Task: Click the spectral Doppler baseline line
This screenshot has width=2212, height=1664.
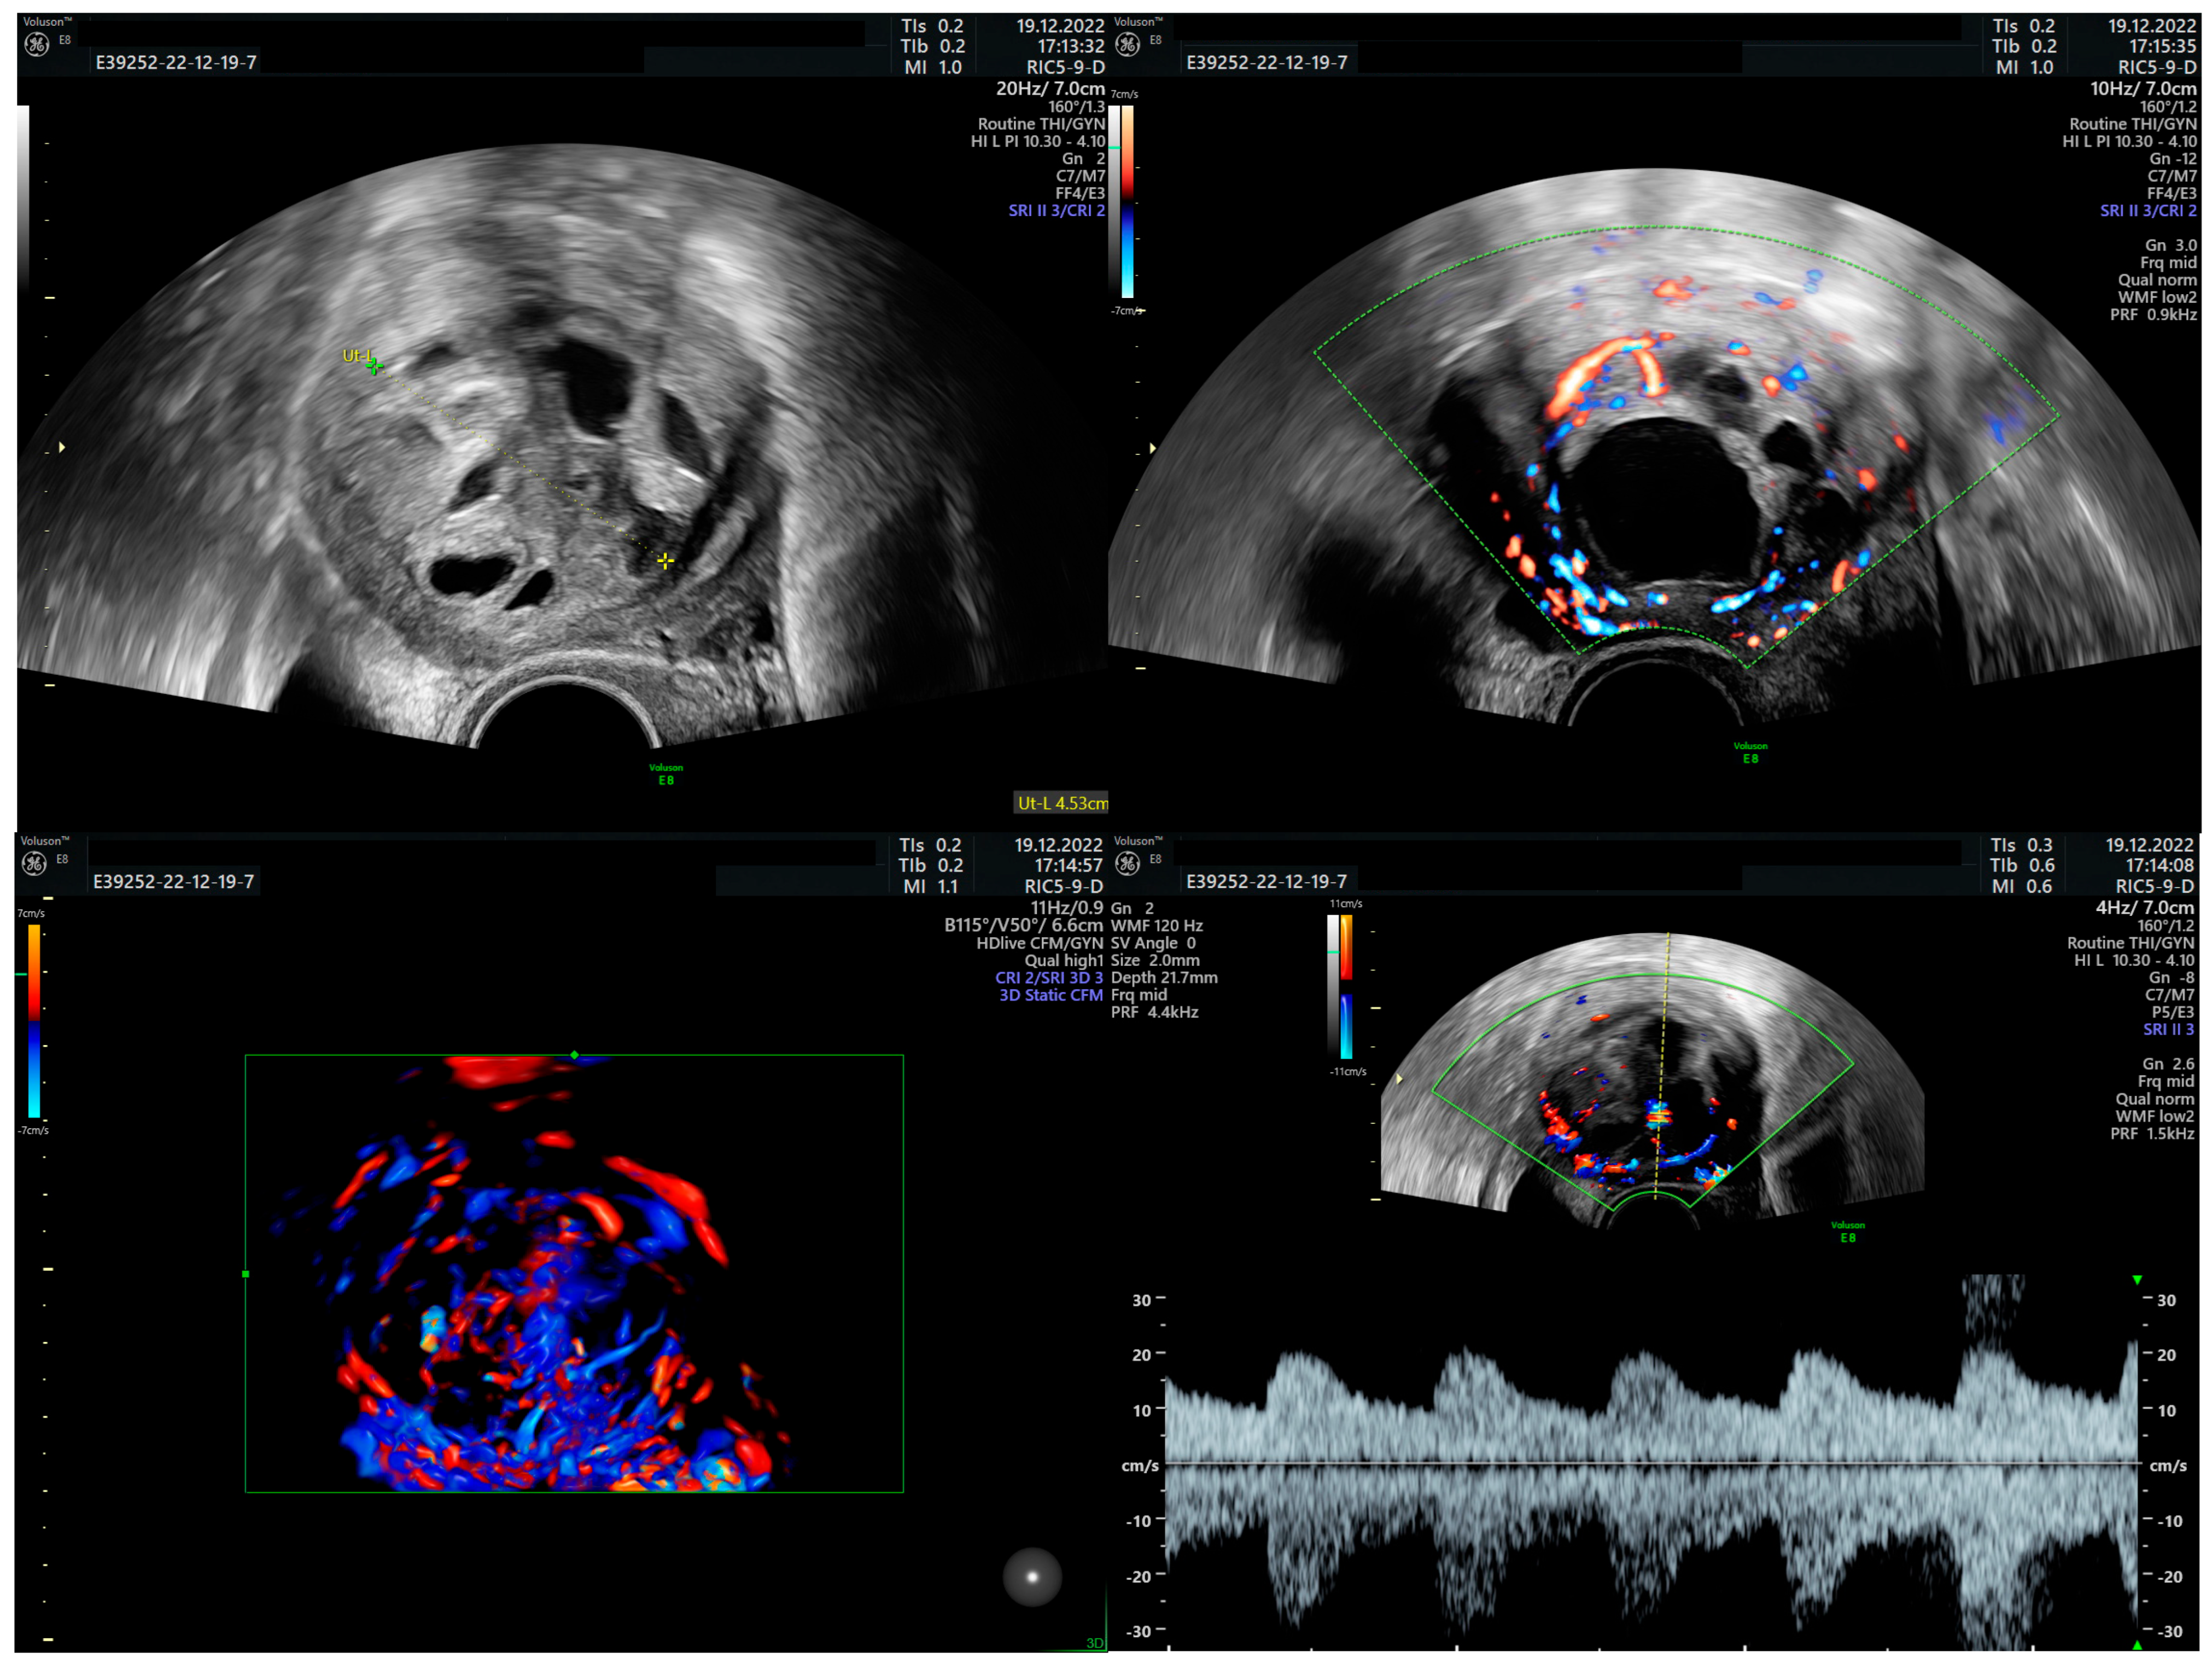Action: tap(1650, 1464)
